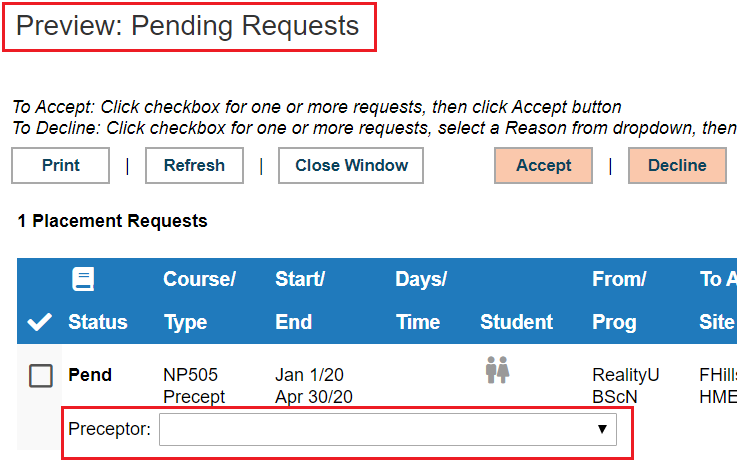Screen dimensions: 737x468
Task: Click the select-all checkmark icon in header
Action: [x=39, y=322]
